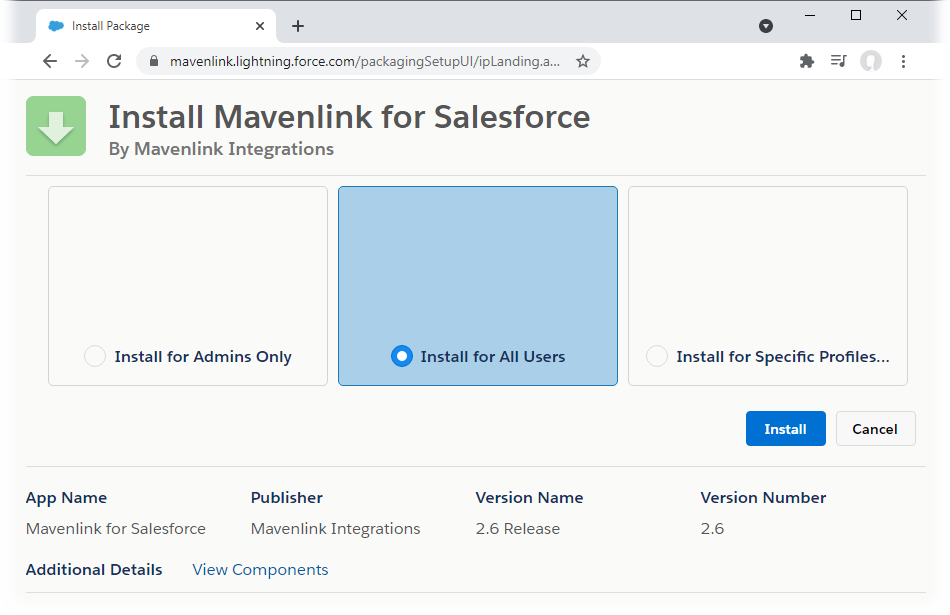This screenshot has width=950, height=615.
Task: Switch to the Install Package tab
Action: click(140, 26)
